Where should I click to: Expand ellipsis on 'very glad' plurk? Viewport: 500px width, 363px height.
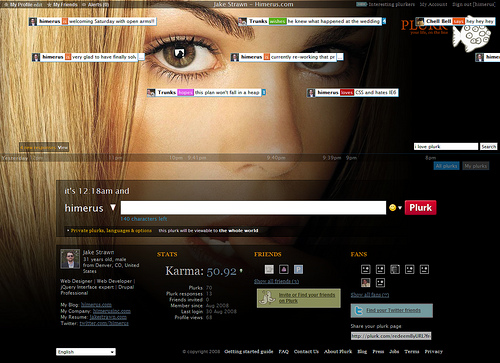pyautogui.click(x=141, y=57)
